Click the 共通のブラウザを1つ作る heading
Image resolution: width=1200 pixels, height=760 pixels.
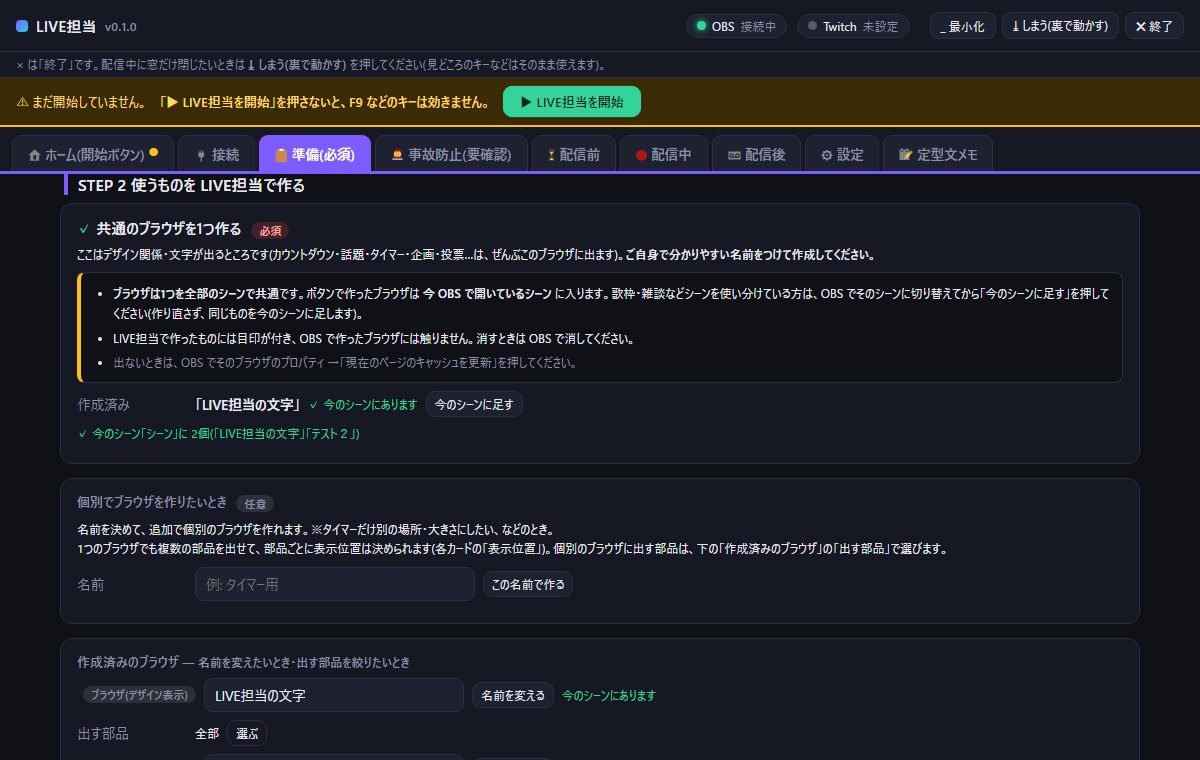click(169, 229)
